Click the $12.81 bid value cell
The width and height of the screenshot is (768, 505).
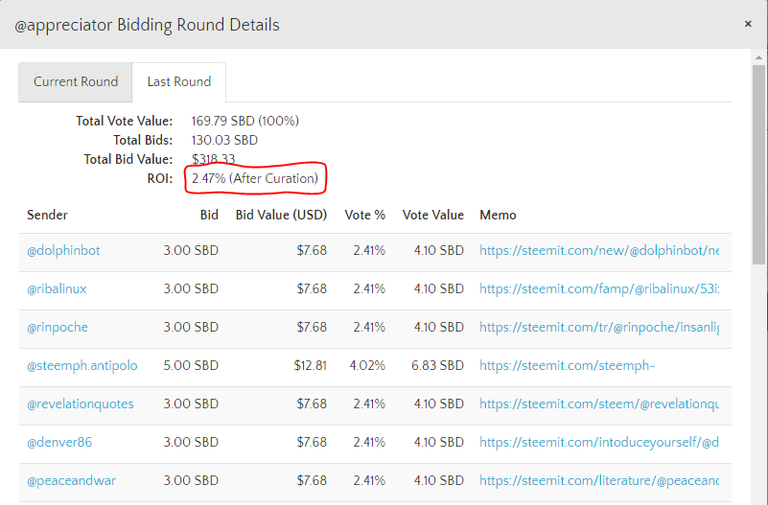pos(310,366)
